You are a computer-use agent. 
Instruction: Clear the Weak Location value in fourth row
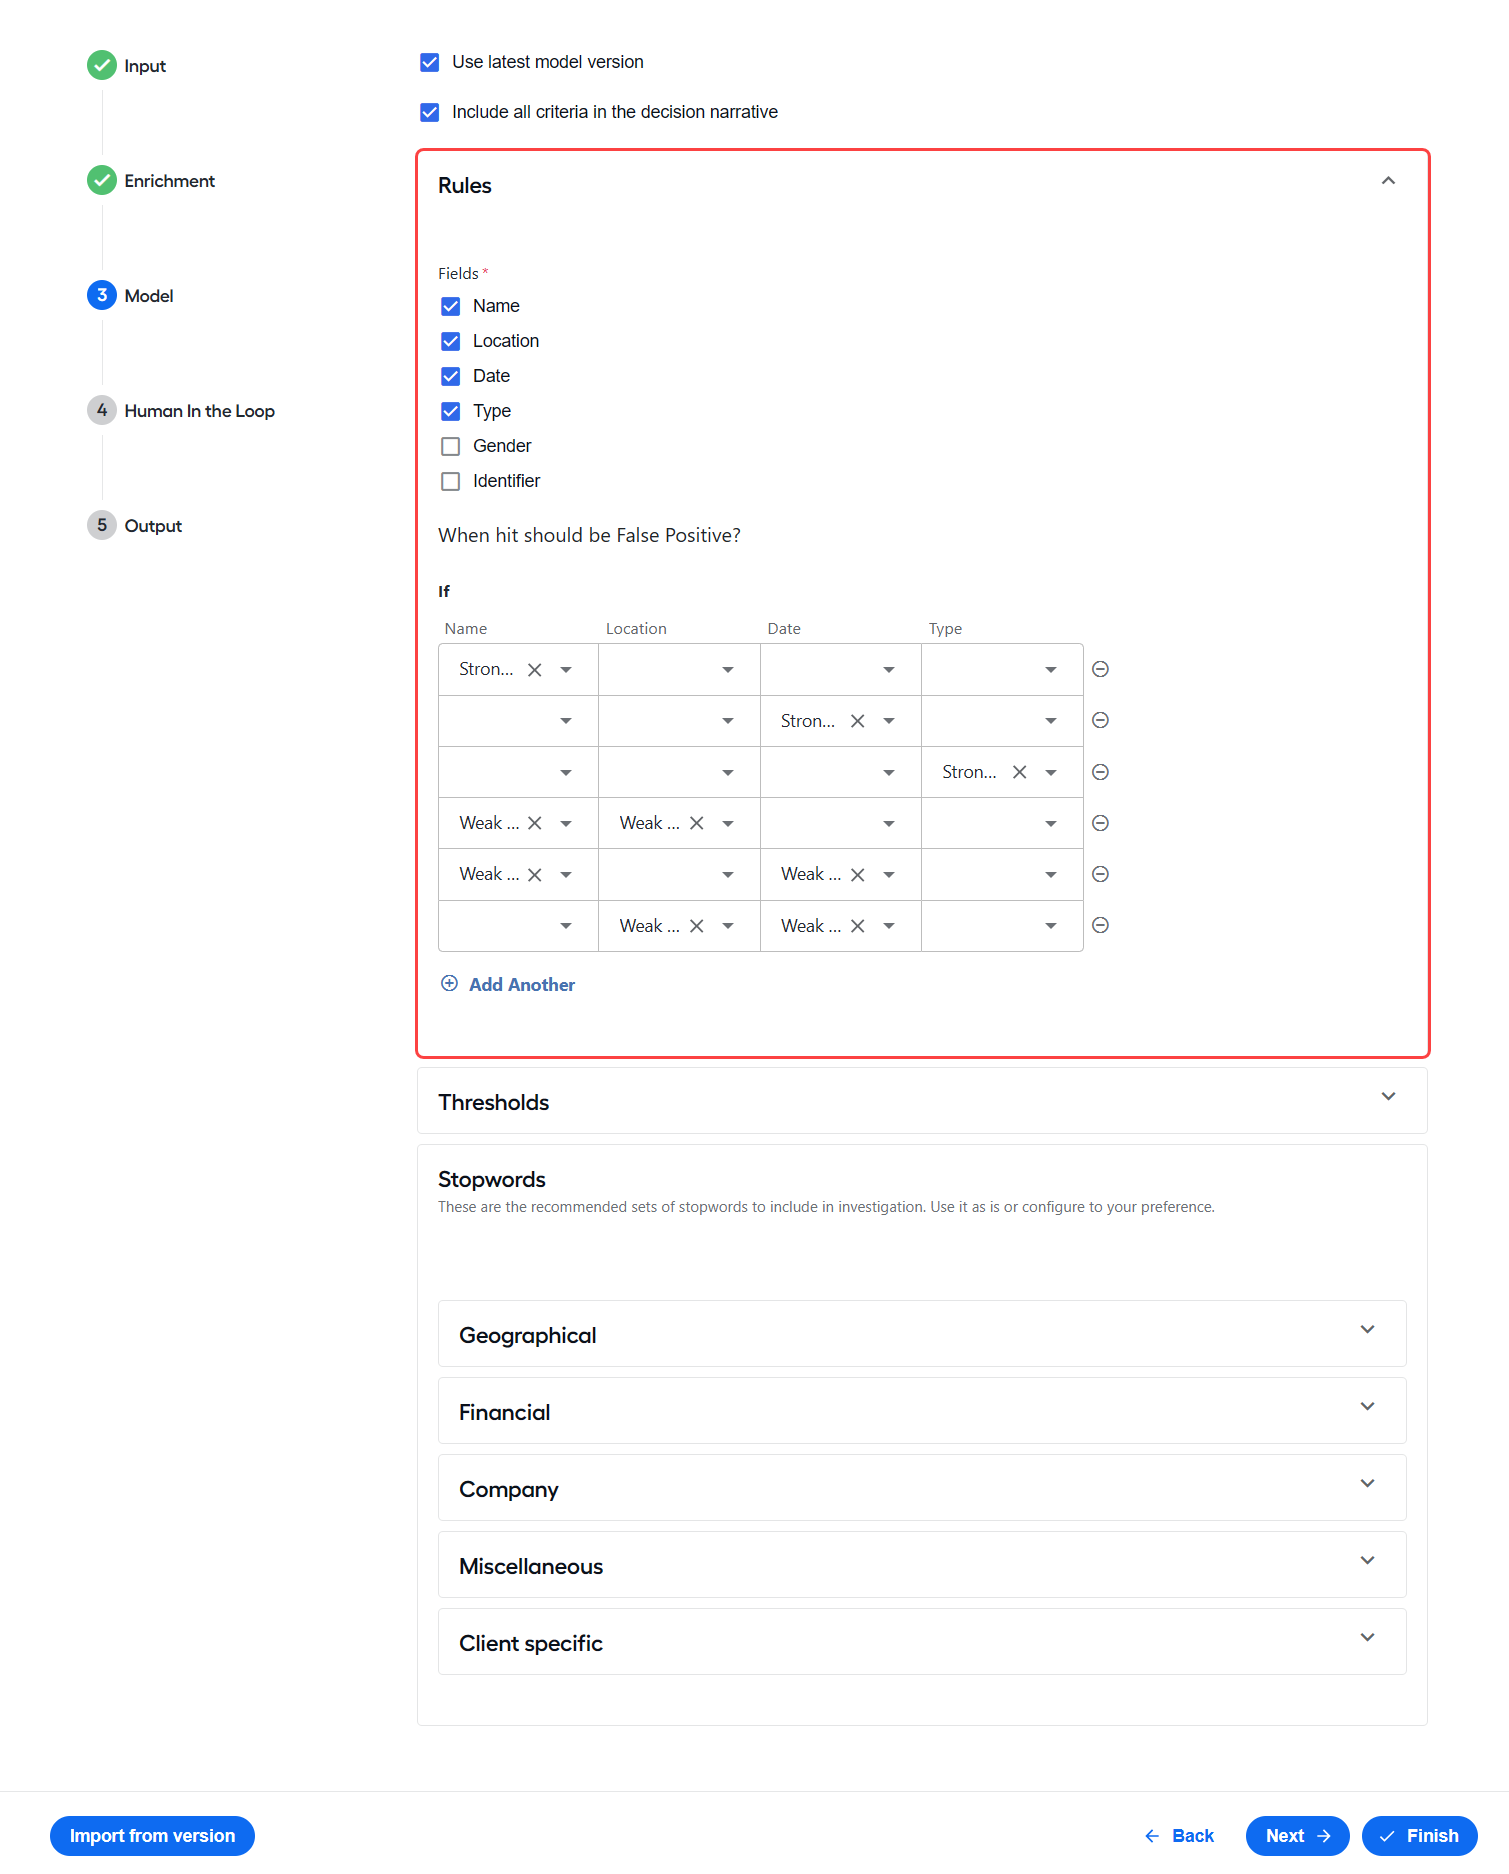coord(697,823)
